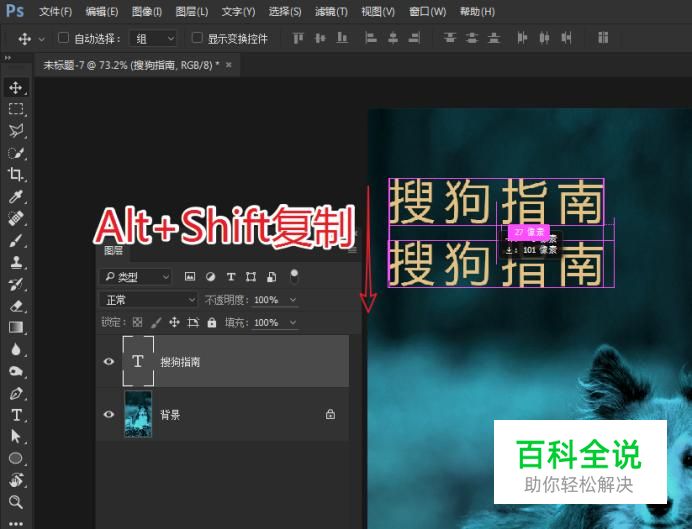Filter layers by shape layer icon
692x529 pixels.
click(251, 277)
